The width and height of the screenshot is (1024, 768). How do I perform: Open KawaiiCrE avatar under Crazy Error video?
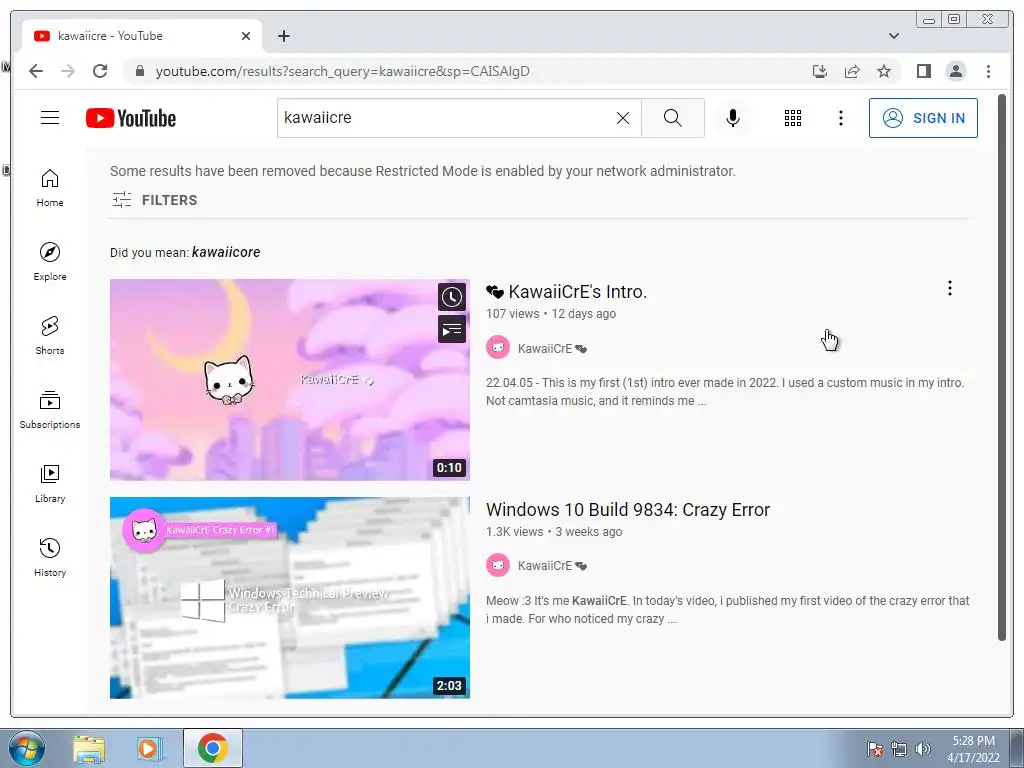[x=498, y=565]
